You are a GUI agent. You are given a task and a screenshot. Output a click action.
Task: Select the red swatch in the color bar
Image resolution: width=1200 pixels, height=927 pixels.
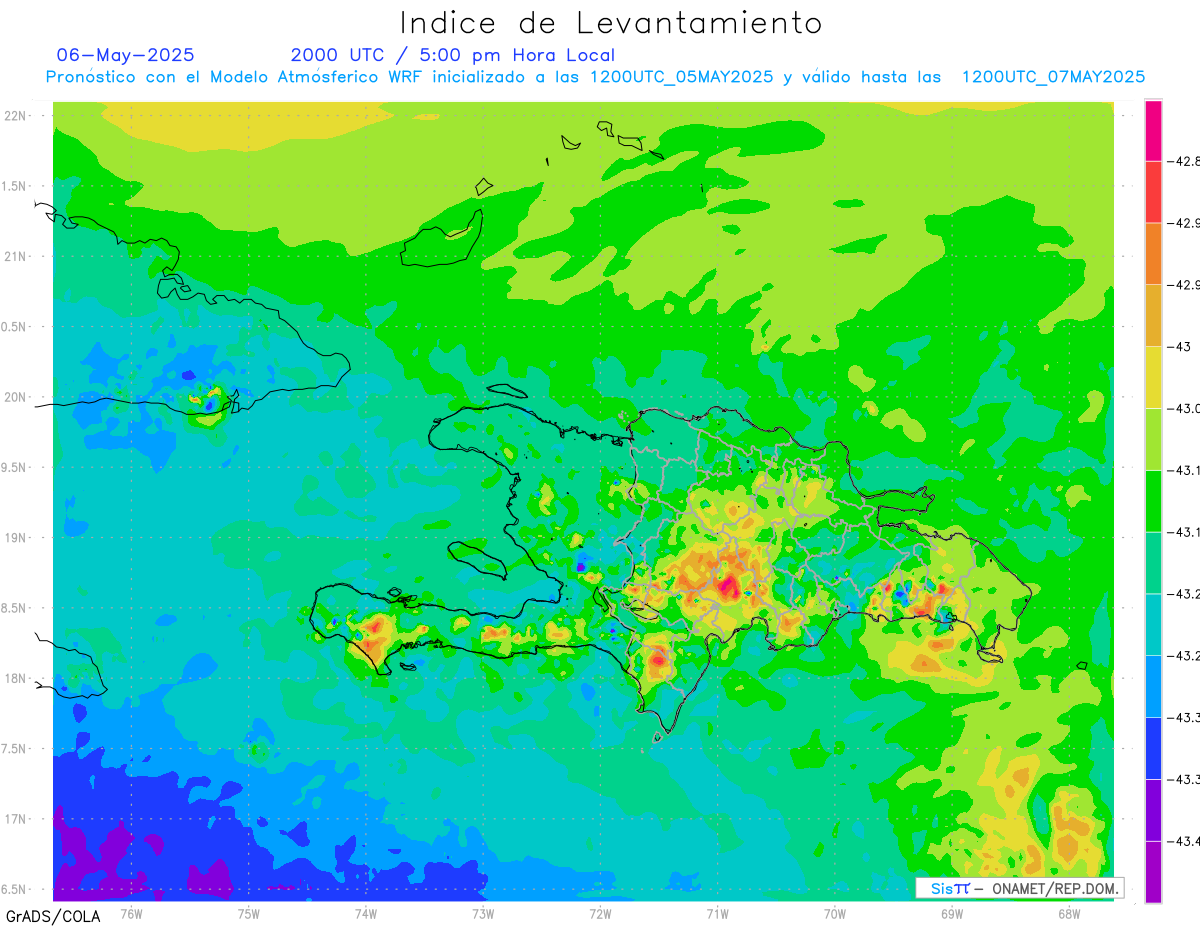click(x=1153, y=192)
